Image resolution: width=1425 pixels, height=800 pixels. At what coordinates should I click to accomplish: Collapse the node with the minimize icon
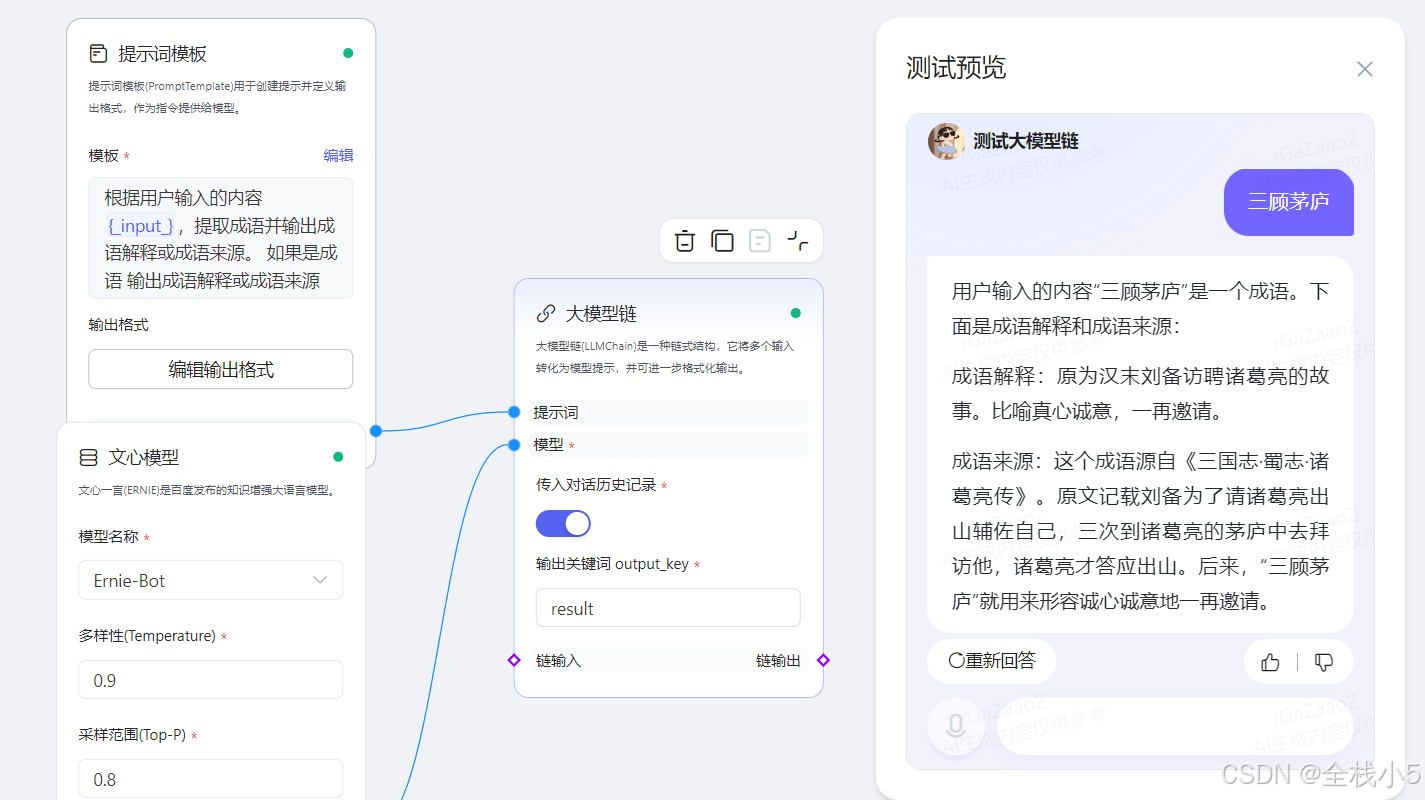[x=797, y=241]
